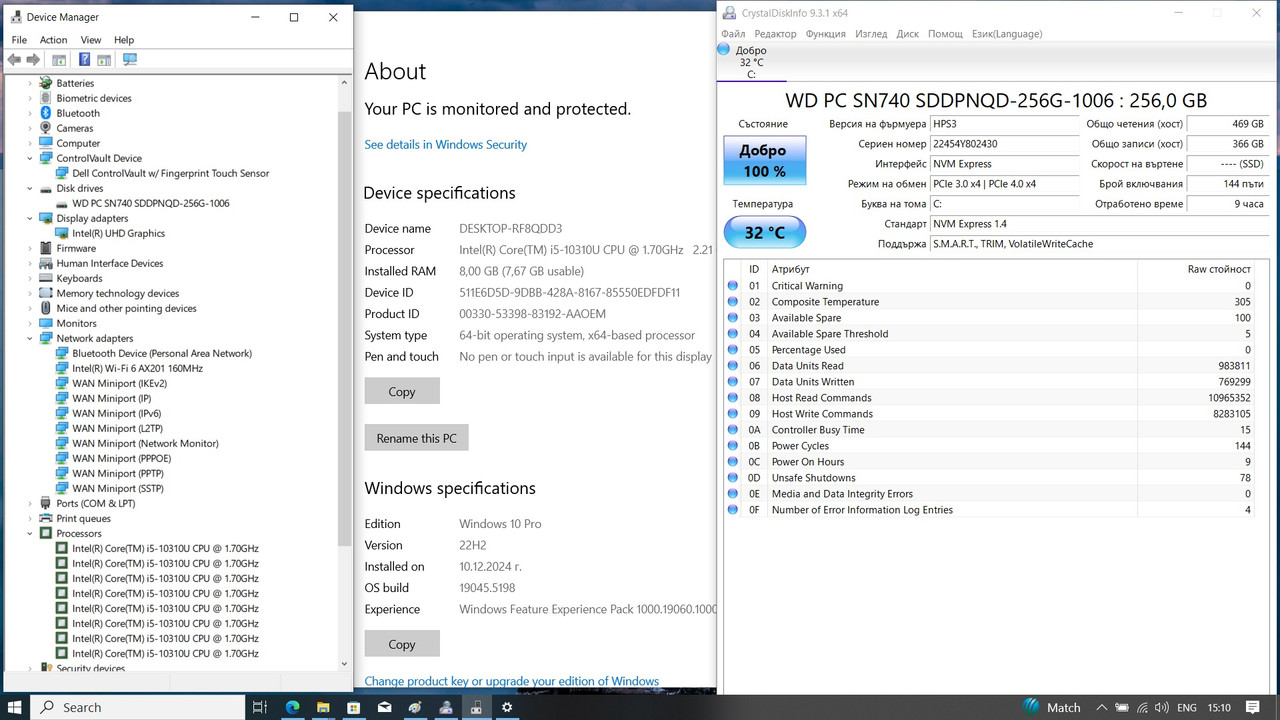The width and height of the screenshot is (1280, 720).
Task: Click Scan for hardware changes toolbar icon
Action: (130, 60)
